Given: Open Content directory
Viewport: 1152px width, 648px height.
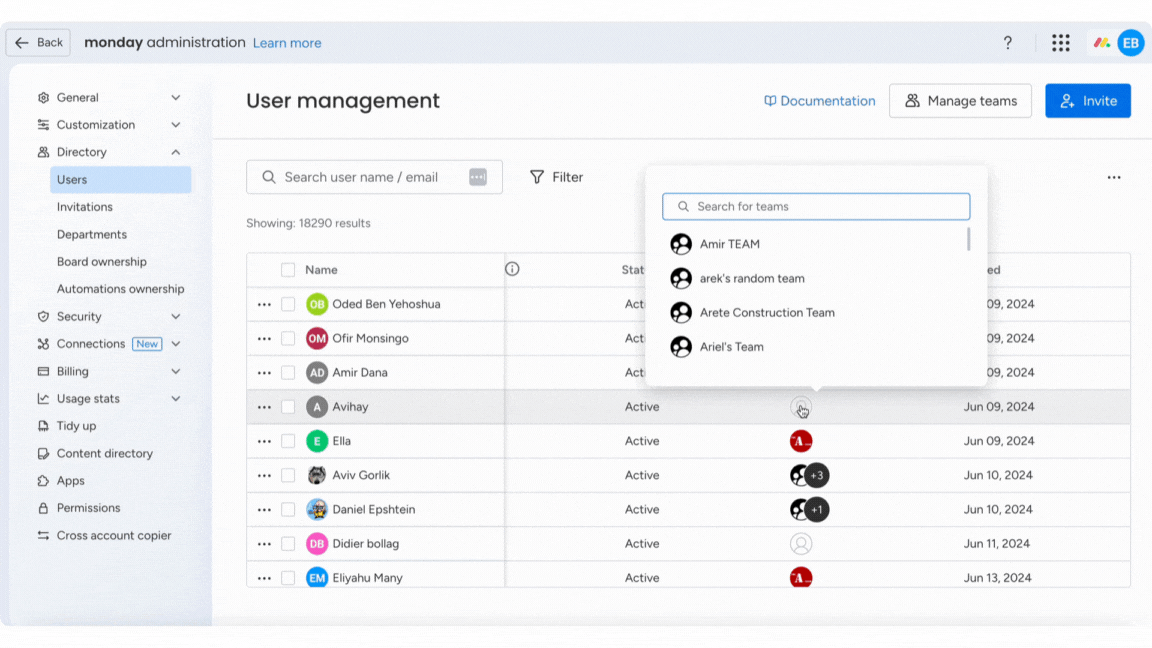Looking at the screenshot, I should tap(104, 453).
